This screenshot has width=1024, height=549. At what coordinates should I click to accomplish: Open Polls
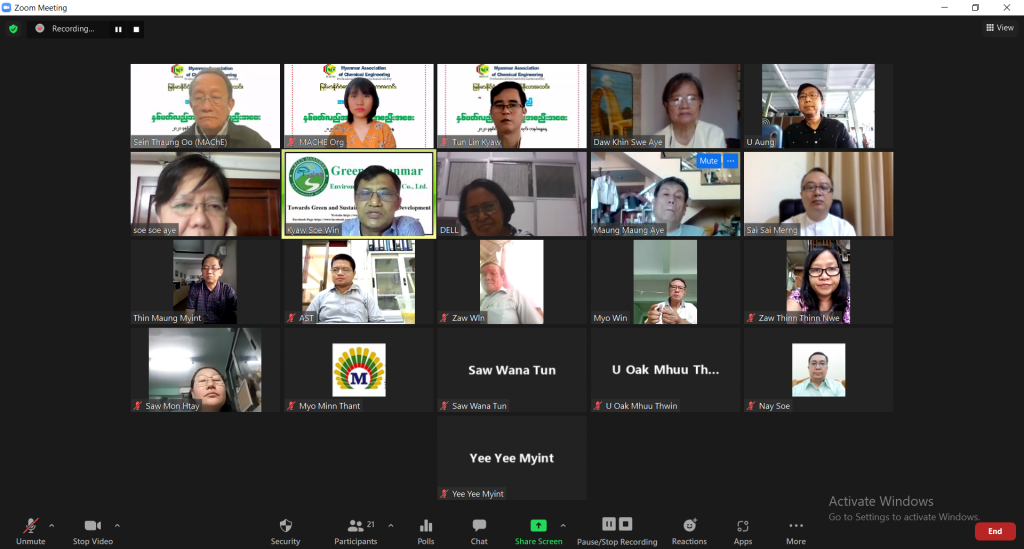(426, 531)
